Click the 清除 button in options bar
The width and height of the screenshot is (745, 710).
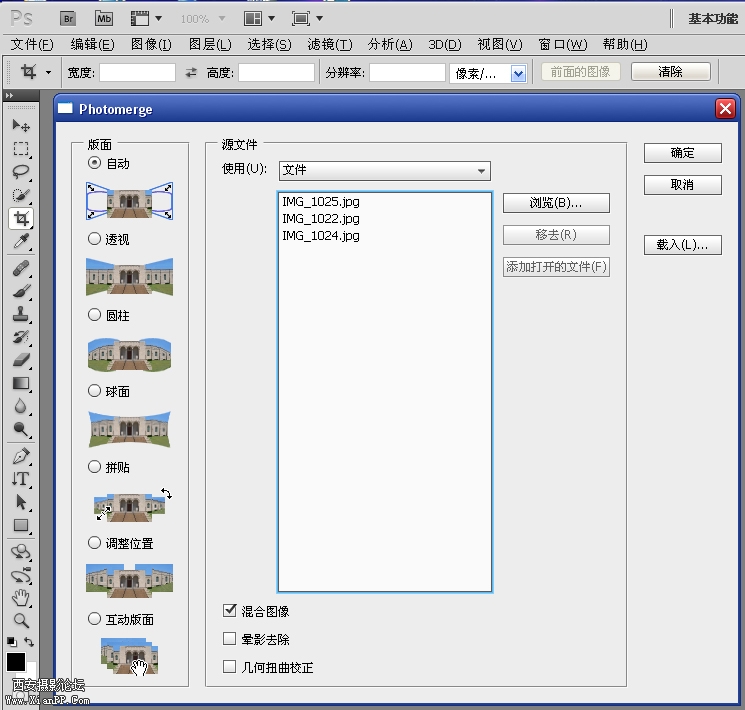click(x=670, y=72)
